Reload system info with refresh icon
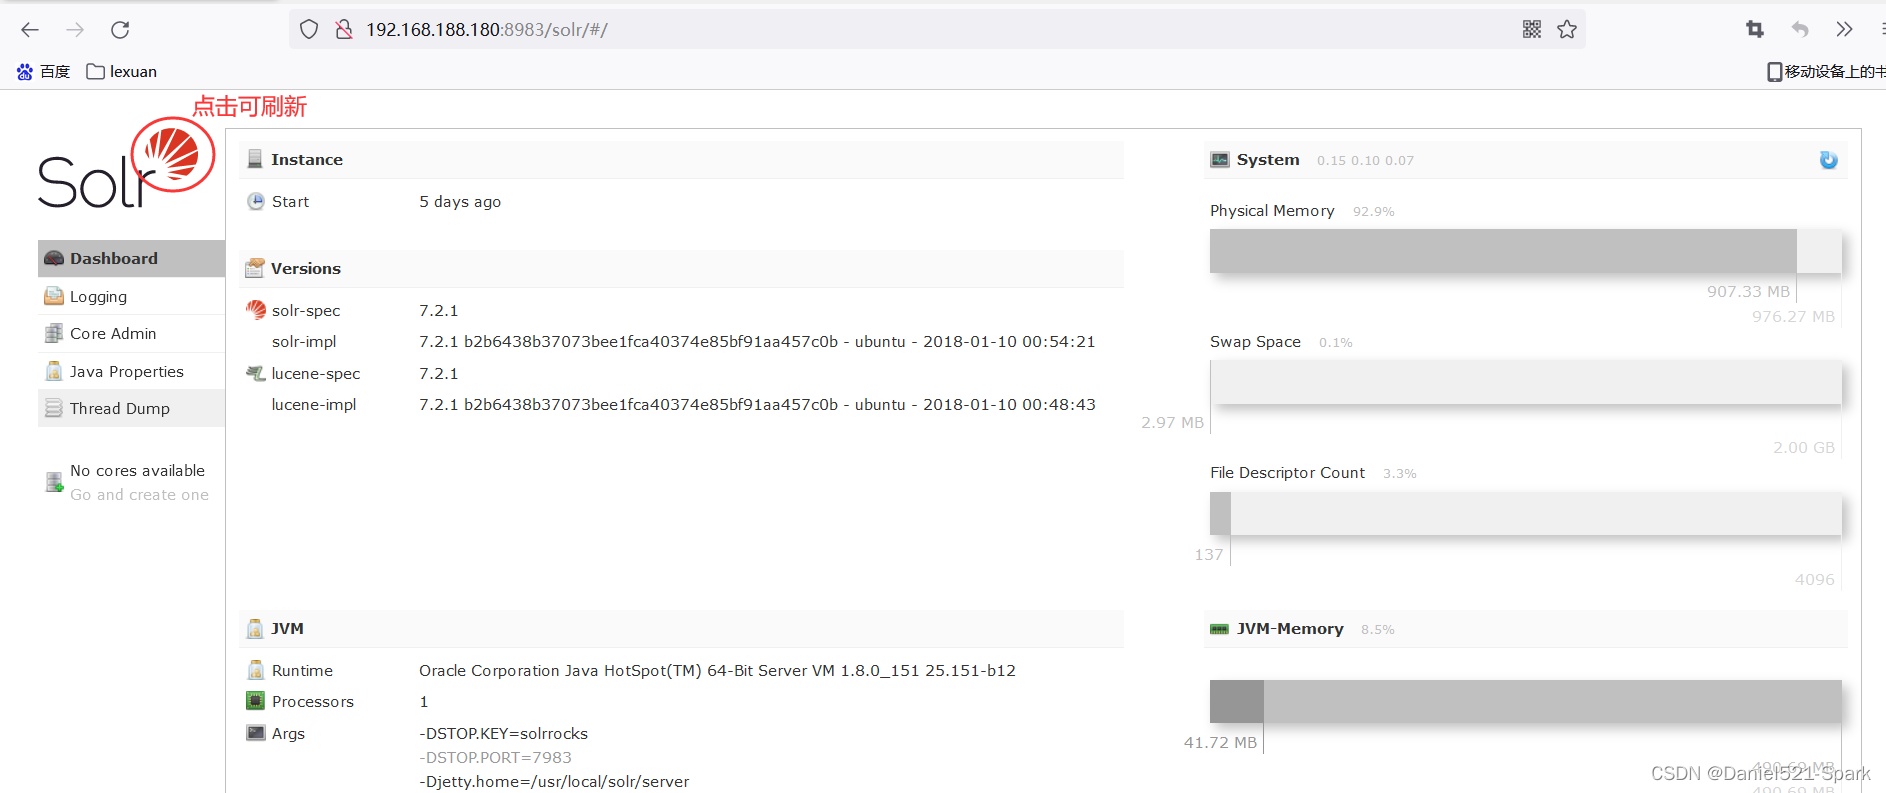Viewport: 1886px width, 793px height. (x=1828, y=160)
